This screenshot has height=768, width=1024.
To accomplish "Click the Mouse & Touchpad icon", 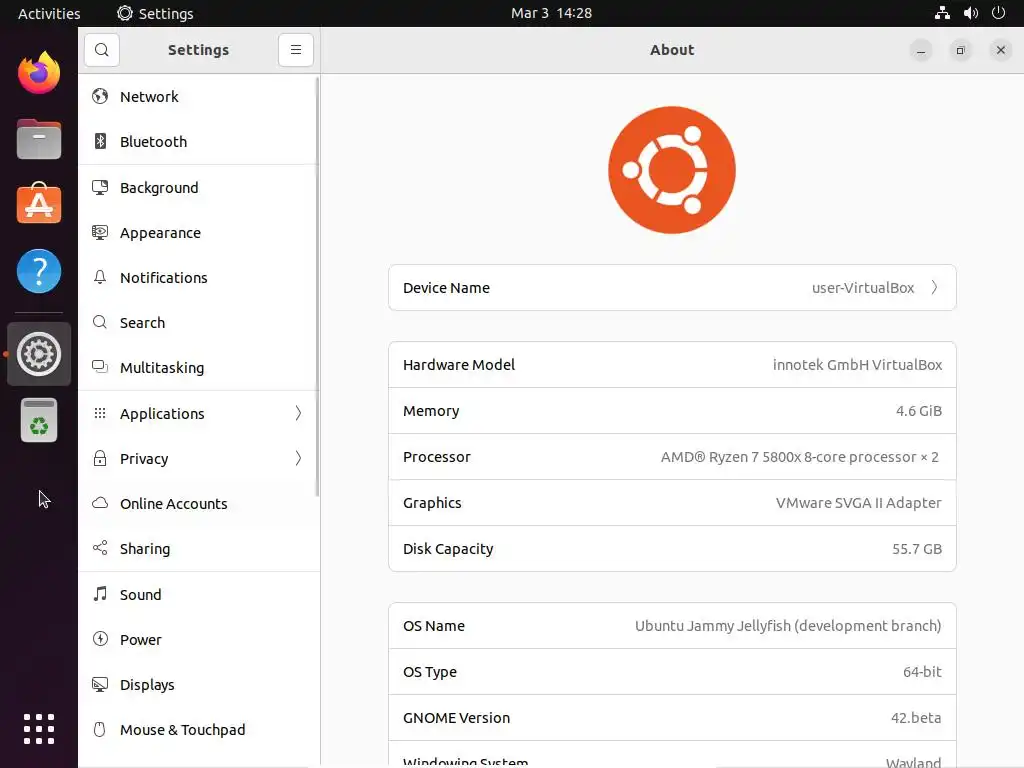I will pos(100,729).
